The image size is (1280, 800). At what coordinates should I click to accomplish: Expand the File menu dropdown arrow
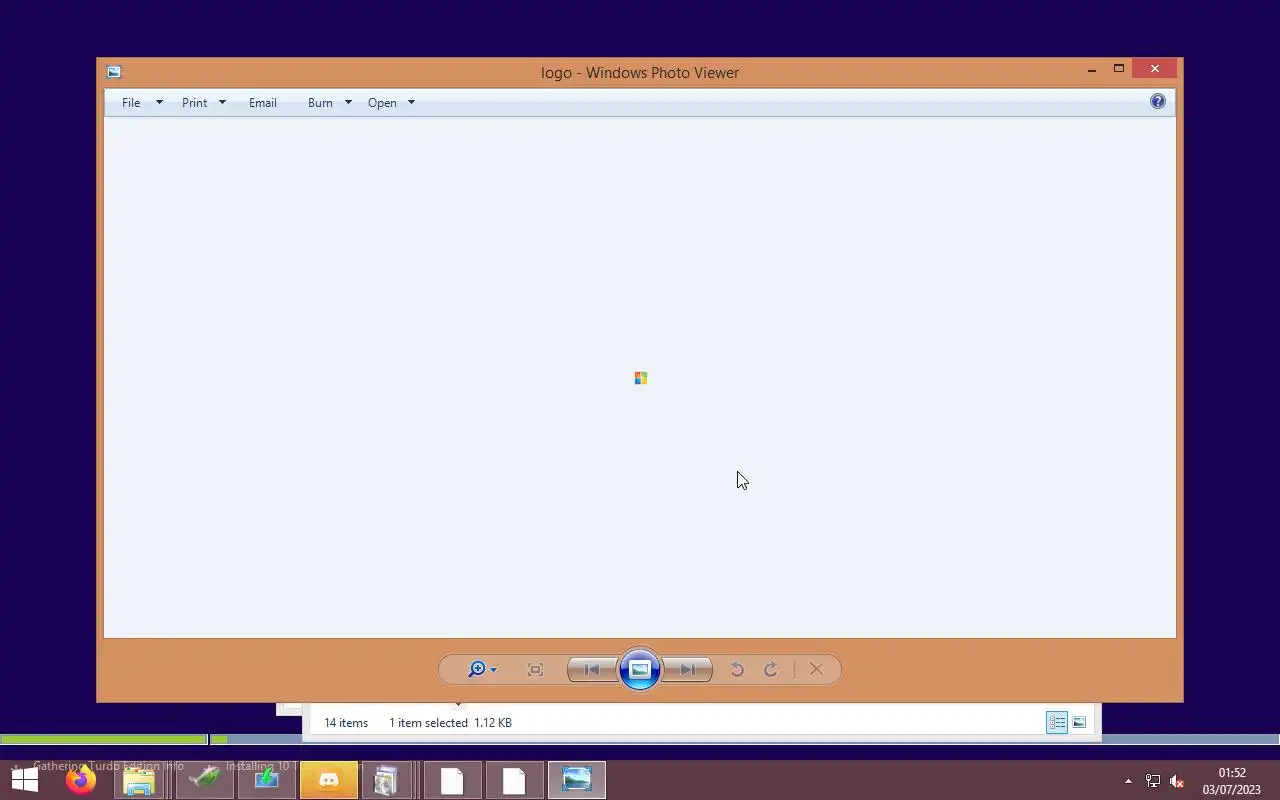(158, 103)
